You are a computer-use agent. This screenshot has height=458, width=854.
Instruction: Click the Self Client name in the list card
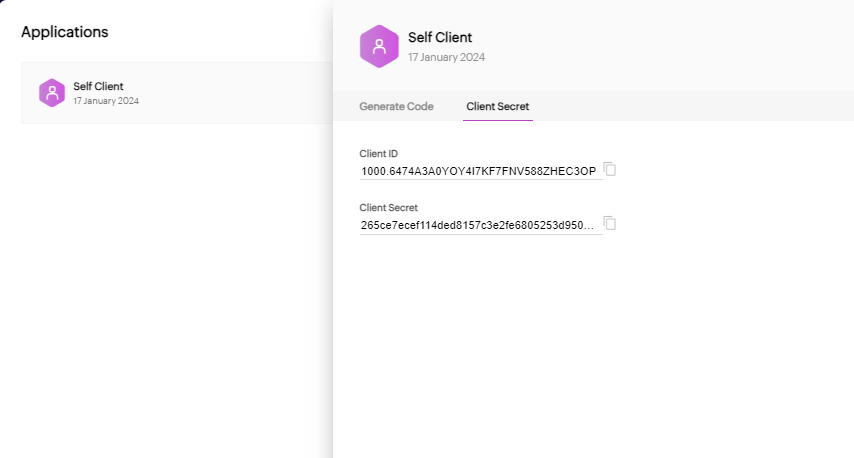point(98,87)
